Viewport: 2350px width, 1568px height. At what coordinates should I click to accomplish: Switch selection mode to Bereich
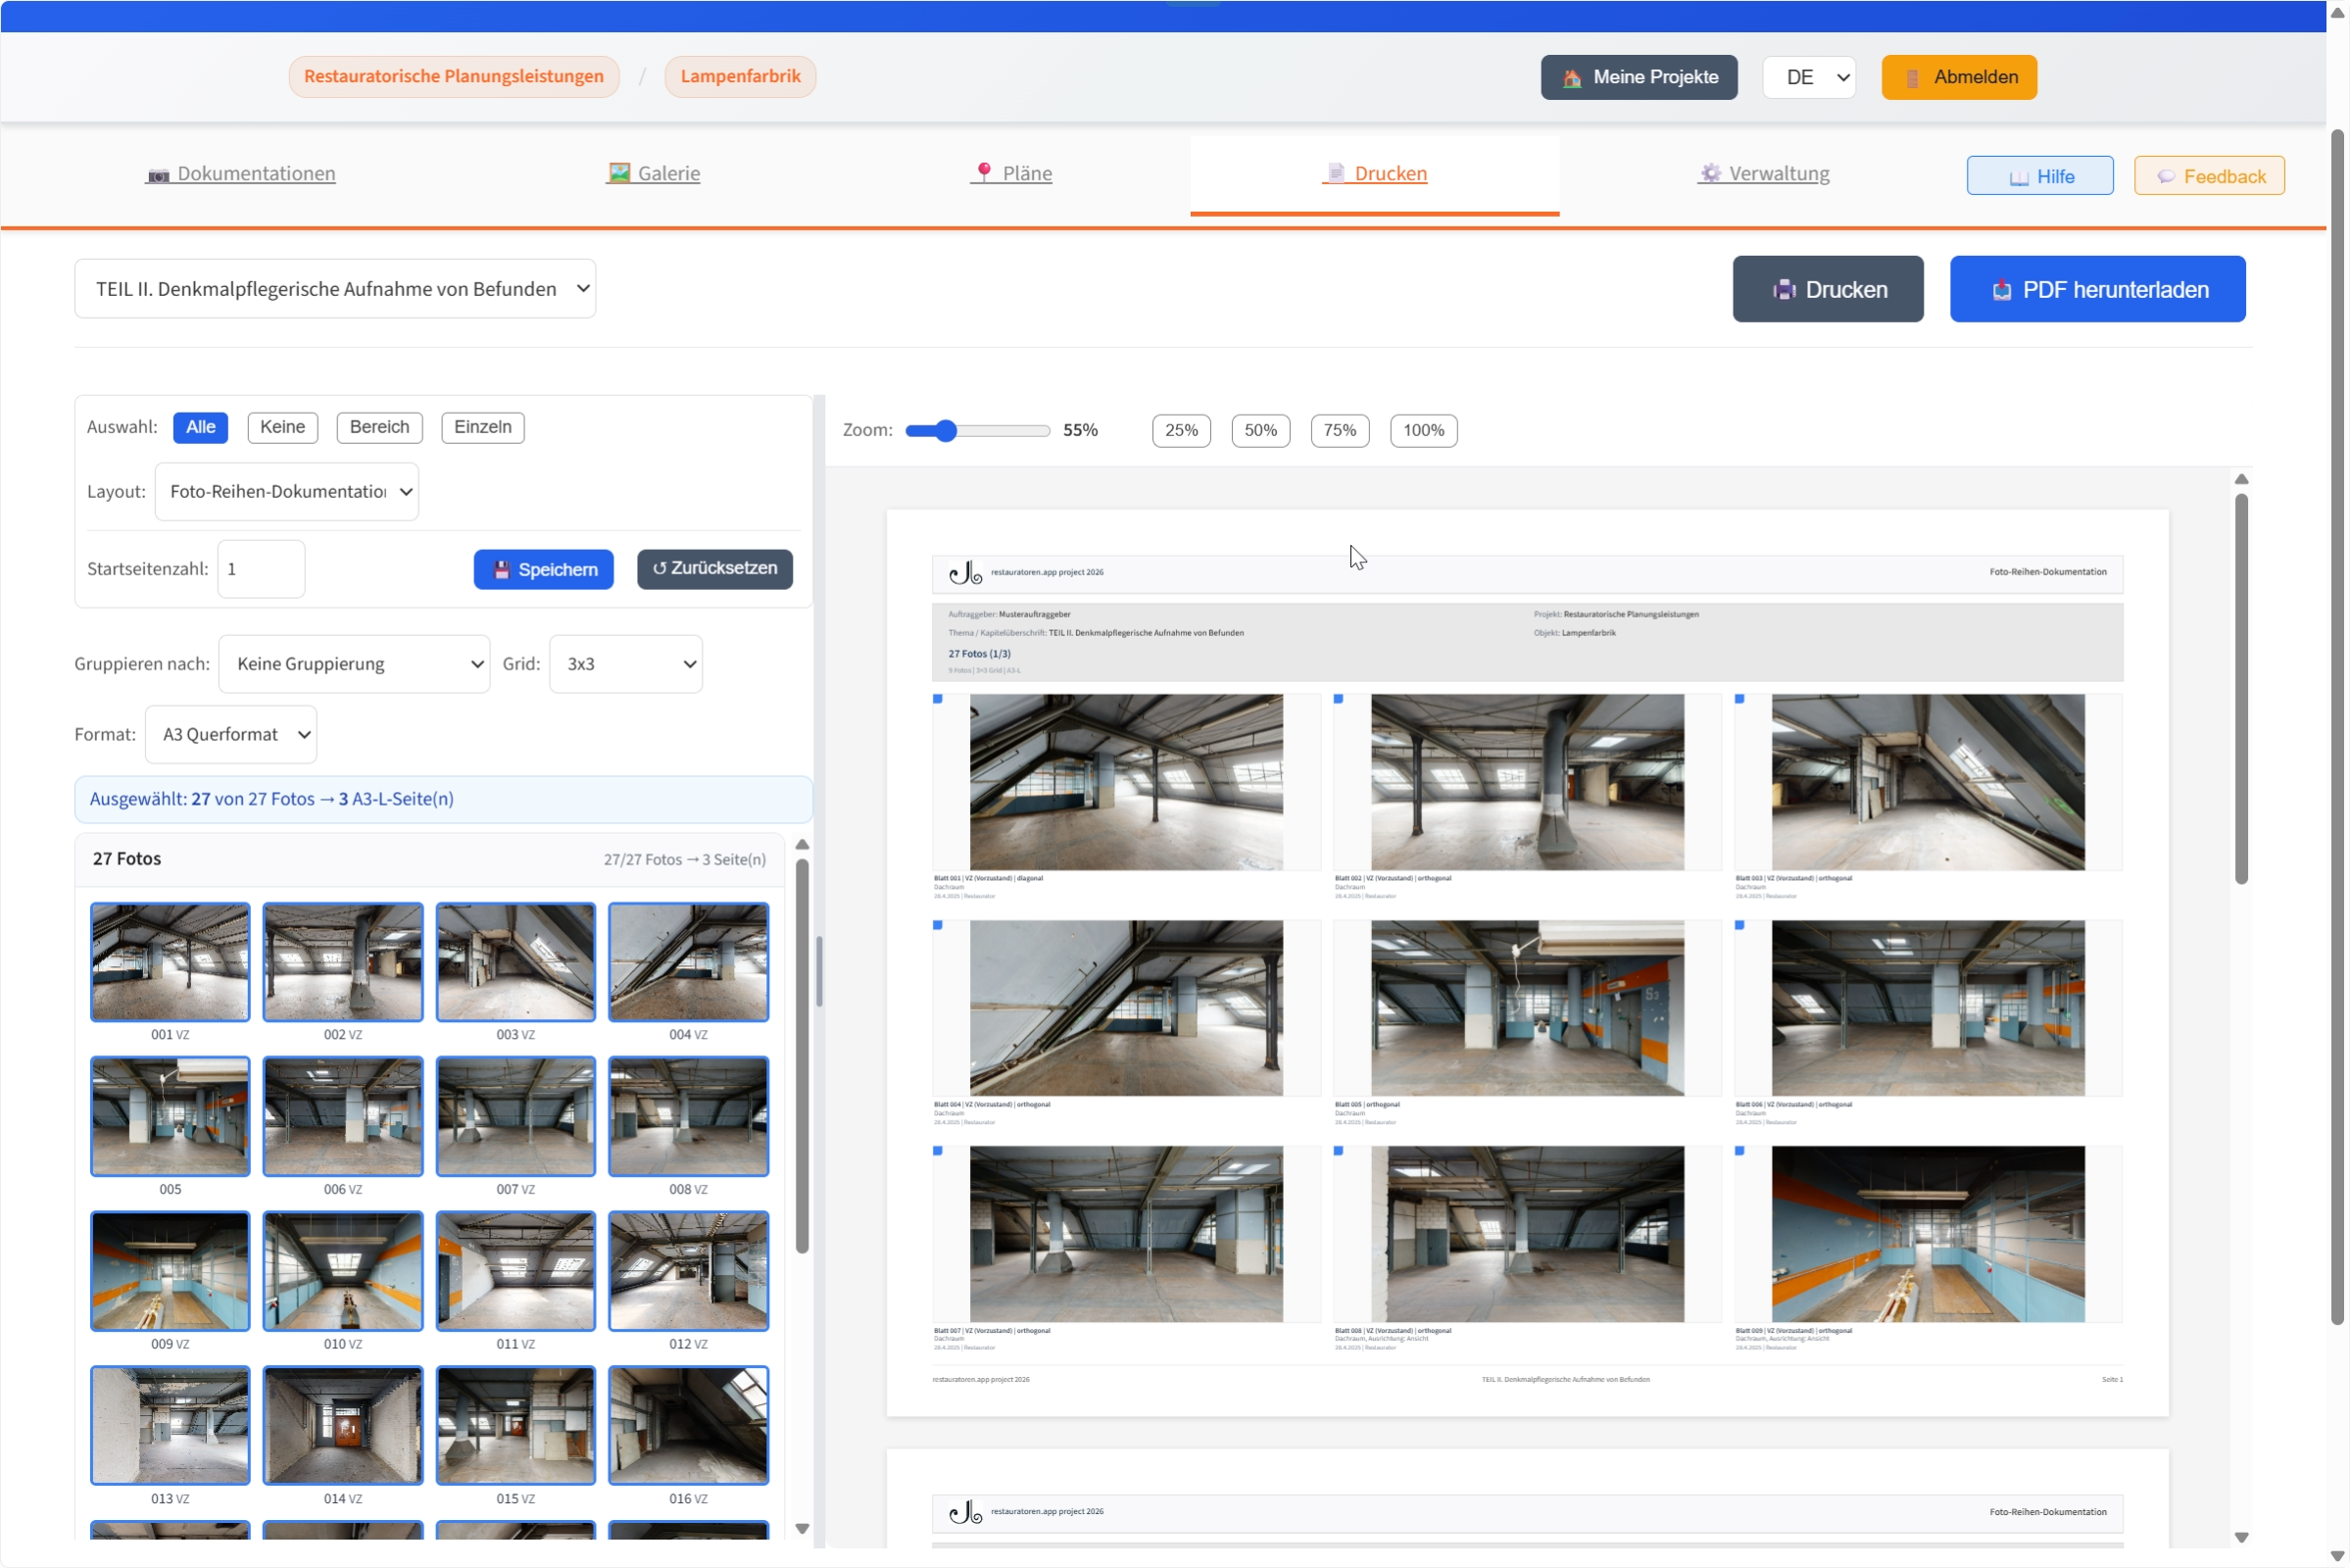click(x=379, y=427)
